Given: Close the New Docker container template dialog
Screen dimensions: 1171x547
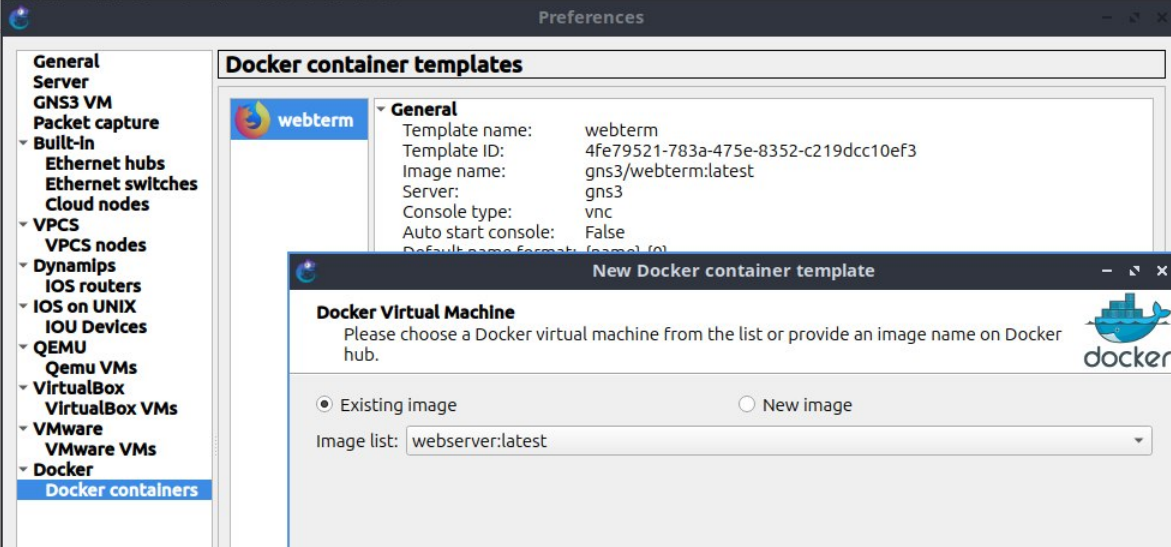Looking at the screenshot, I should pos(1161,271).
